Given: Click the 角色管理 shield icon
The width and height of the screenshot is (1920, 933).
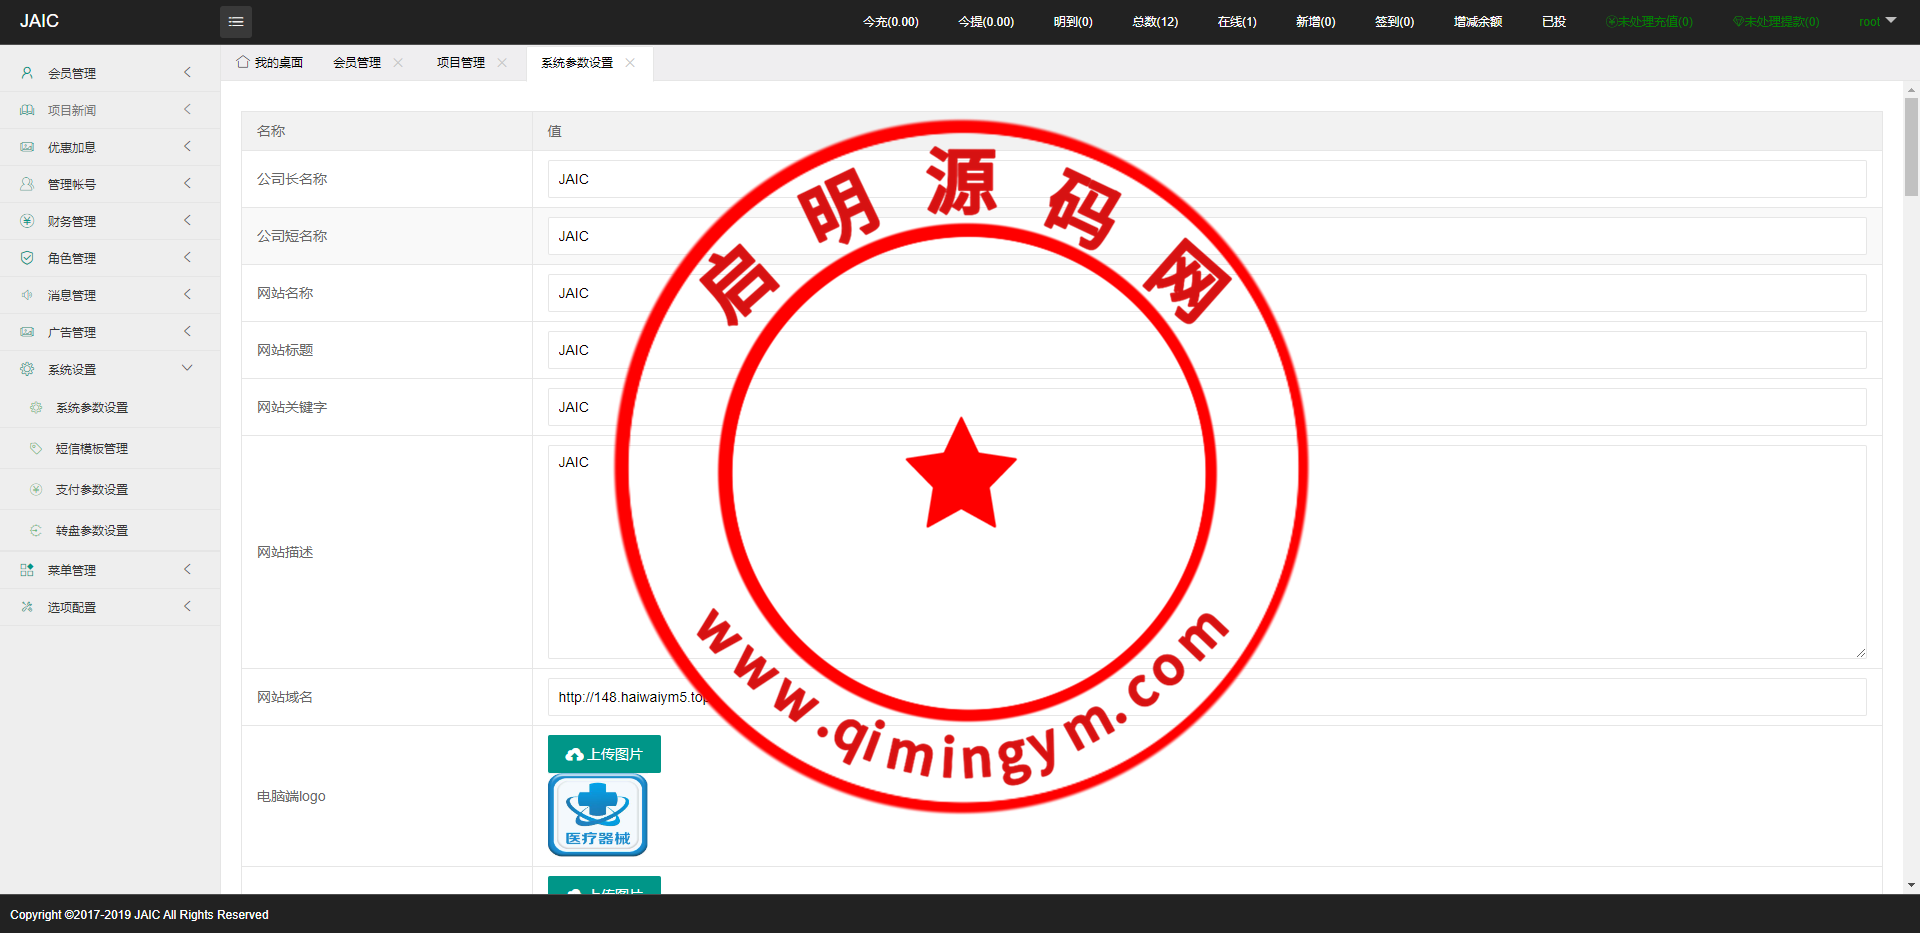Looking at the screenshot, I should pyautogui.click(x=27, y=258).
